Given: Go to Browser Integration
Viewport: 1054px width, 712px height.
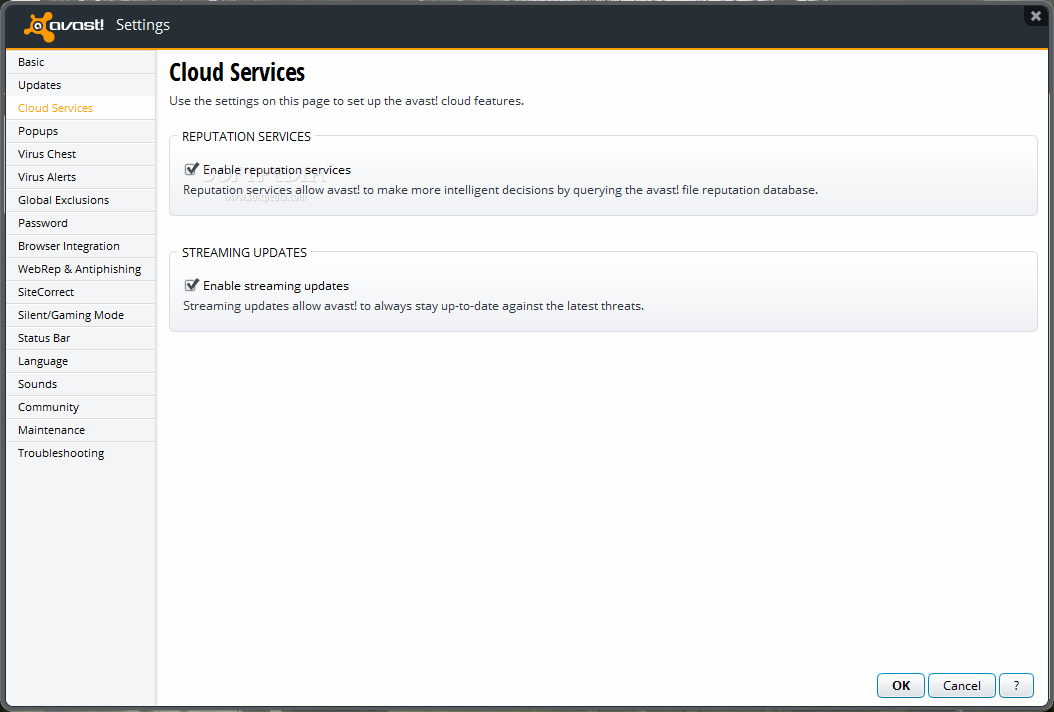Looking at the screenshot, I should pos(81,246).
